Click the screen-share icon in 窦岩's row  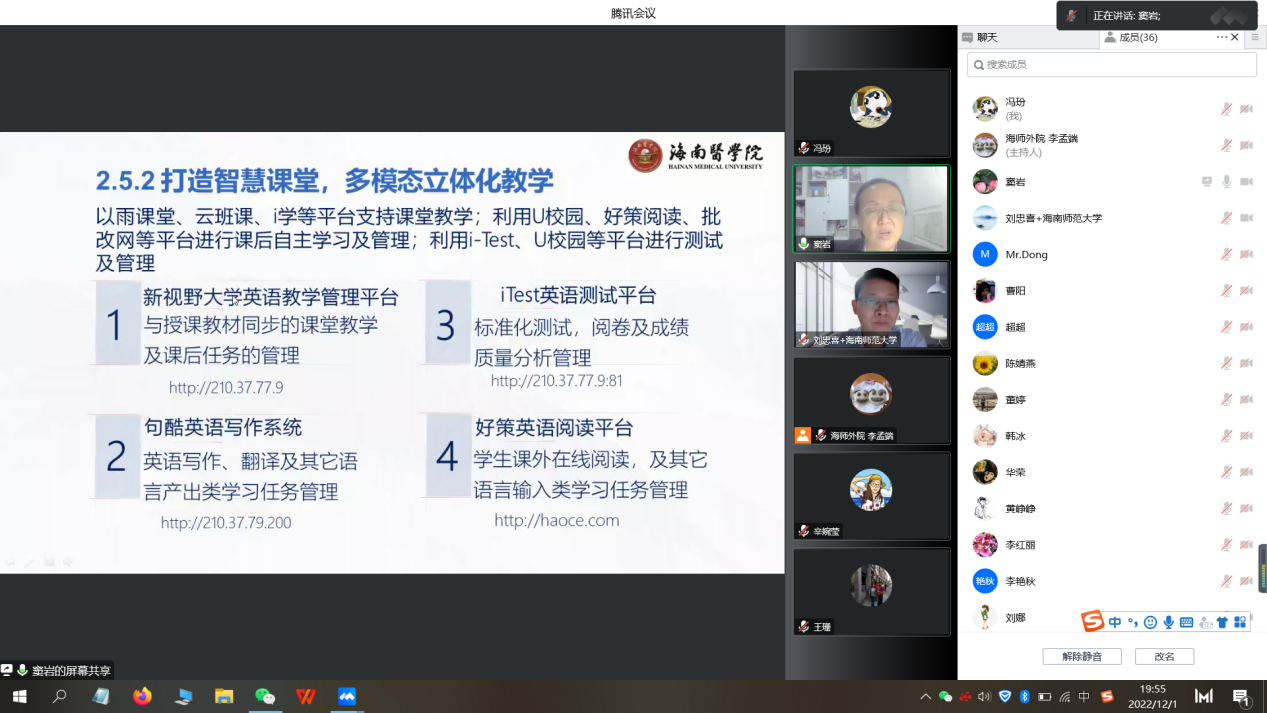tap(1207, 182)
